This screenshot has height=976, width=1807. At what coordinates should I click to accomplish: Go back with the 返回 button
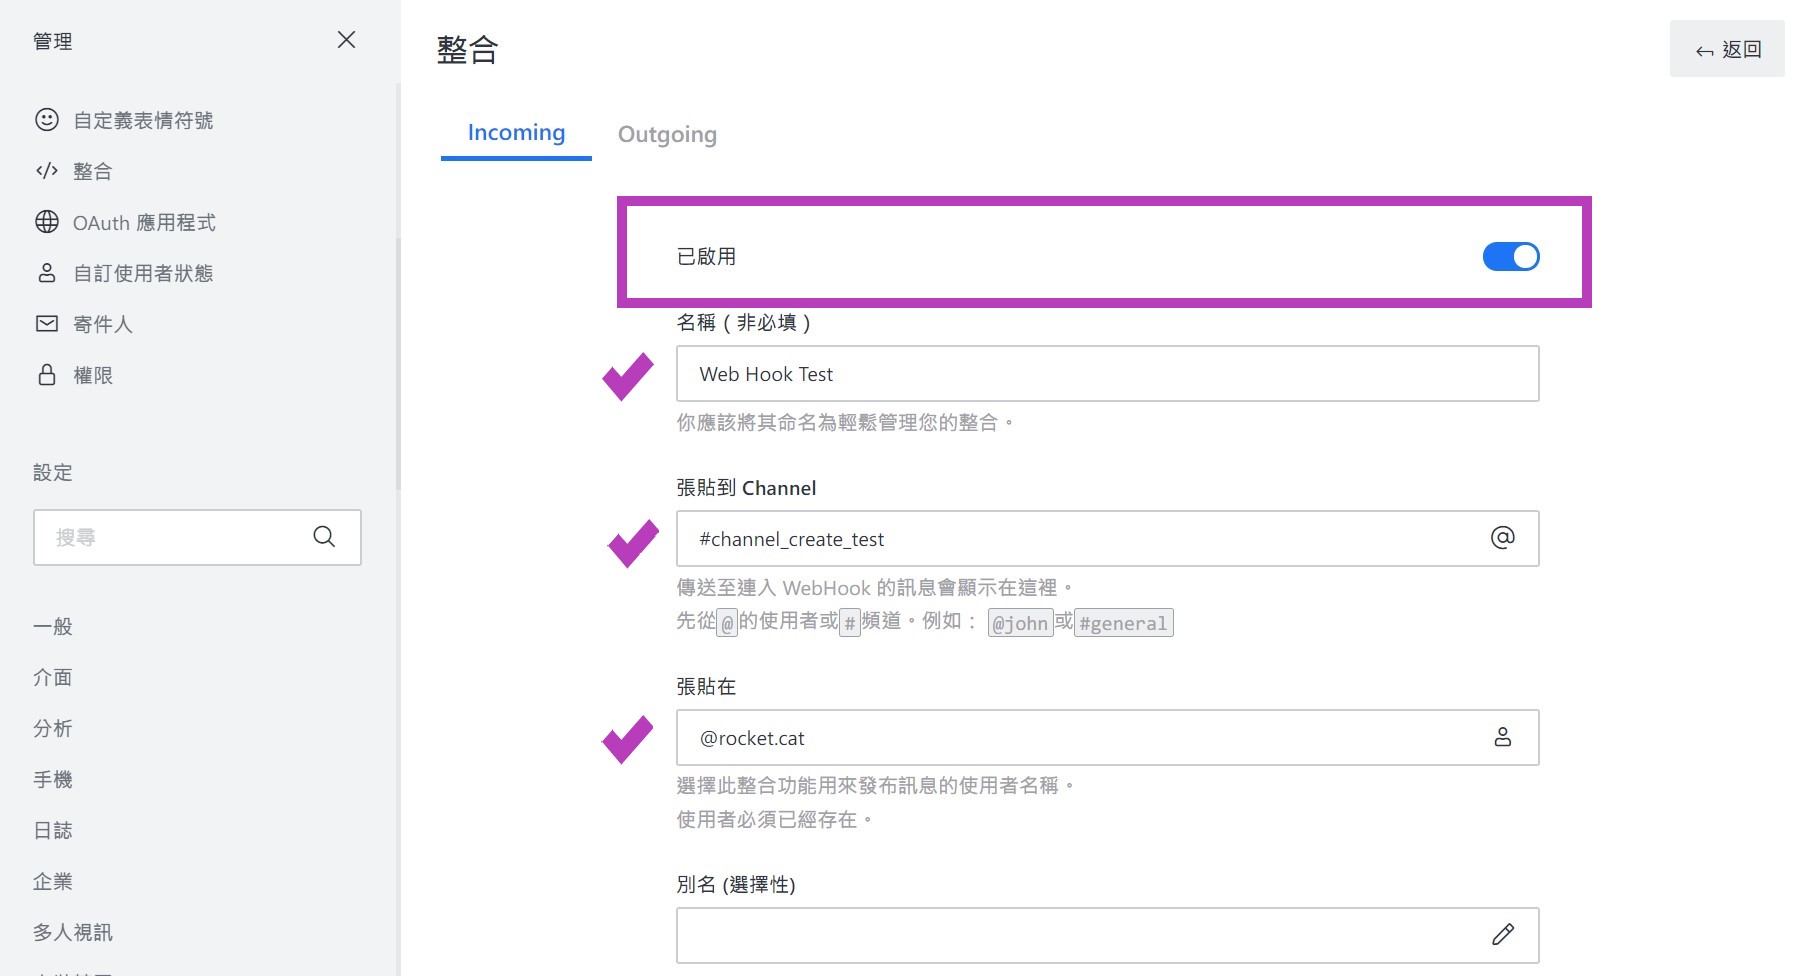(1727, 49)
